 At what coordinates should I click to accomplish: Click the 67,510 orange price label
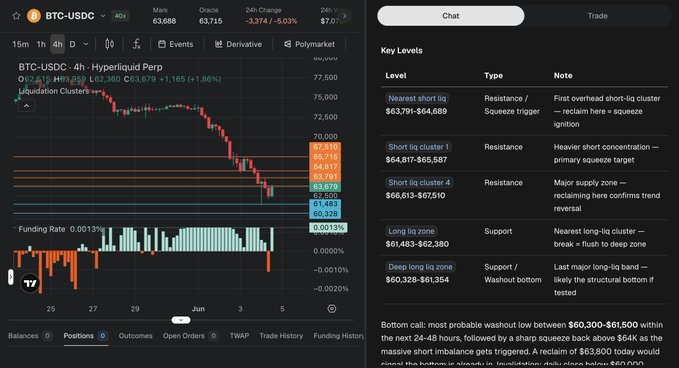click(x=325, y=147)
